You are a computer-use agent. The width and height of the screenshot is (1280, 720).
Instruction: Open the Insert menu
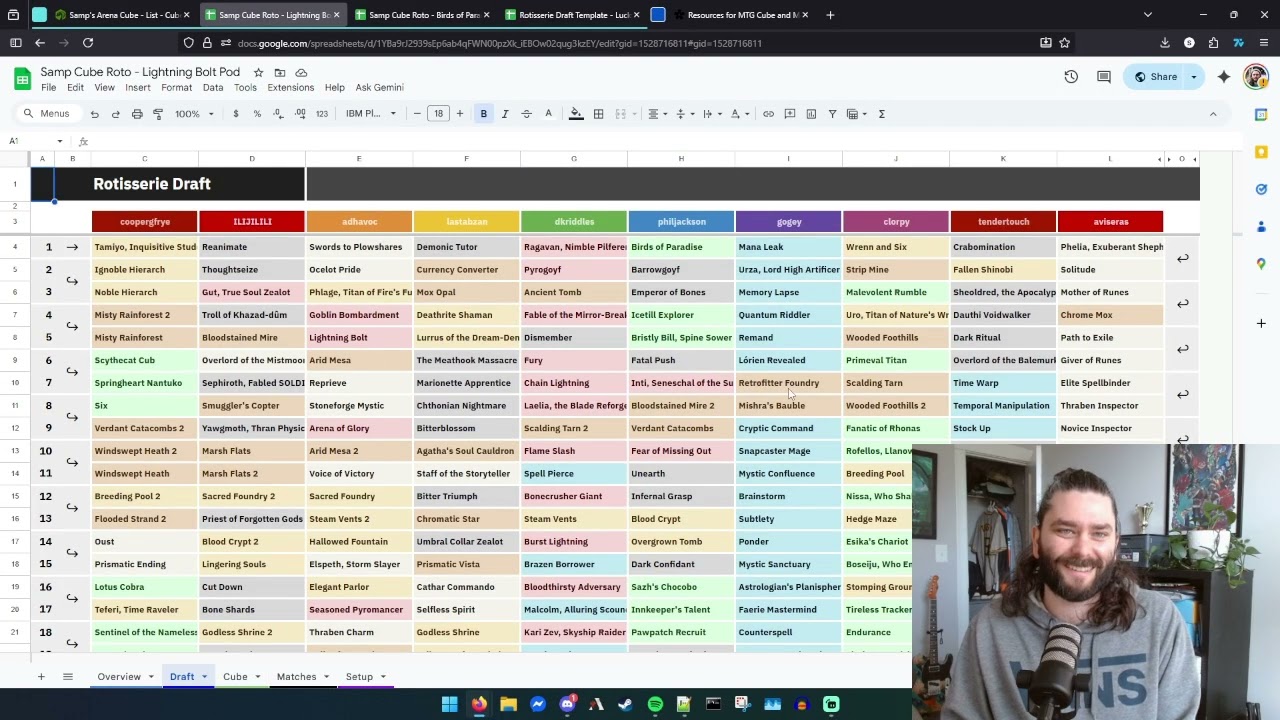[x=138, y=88]
